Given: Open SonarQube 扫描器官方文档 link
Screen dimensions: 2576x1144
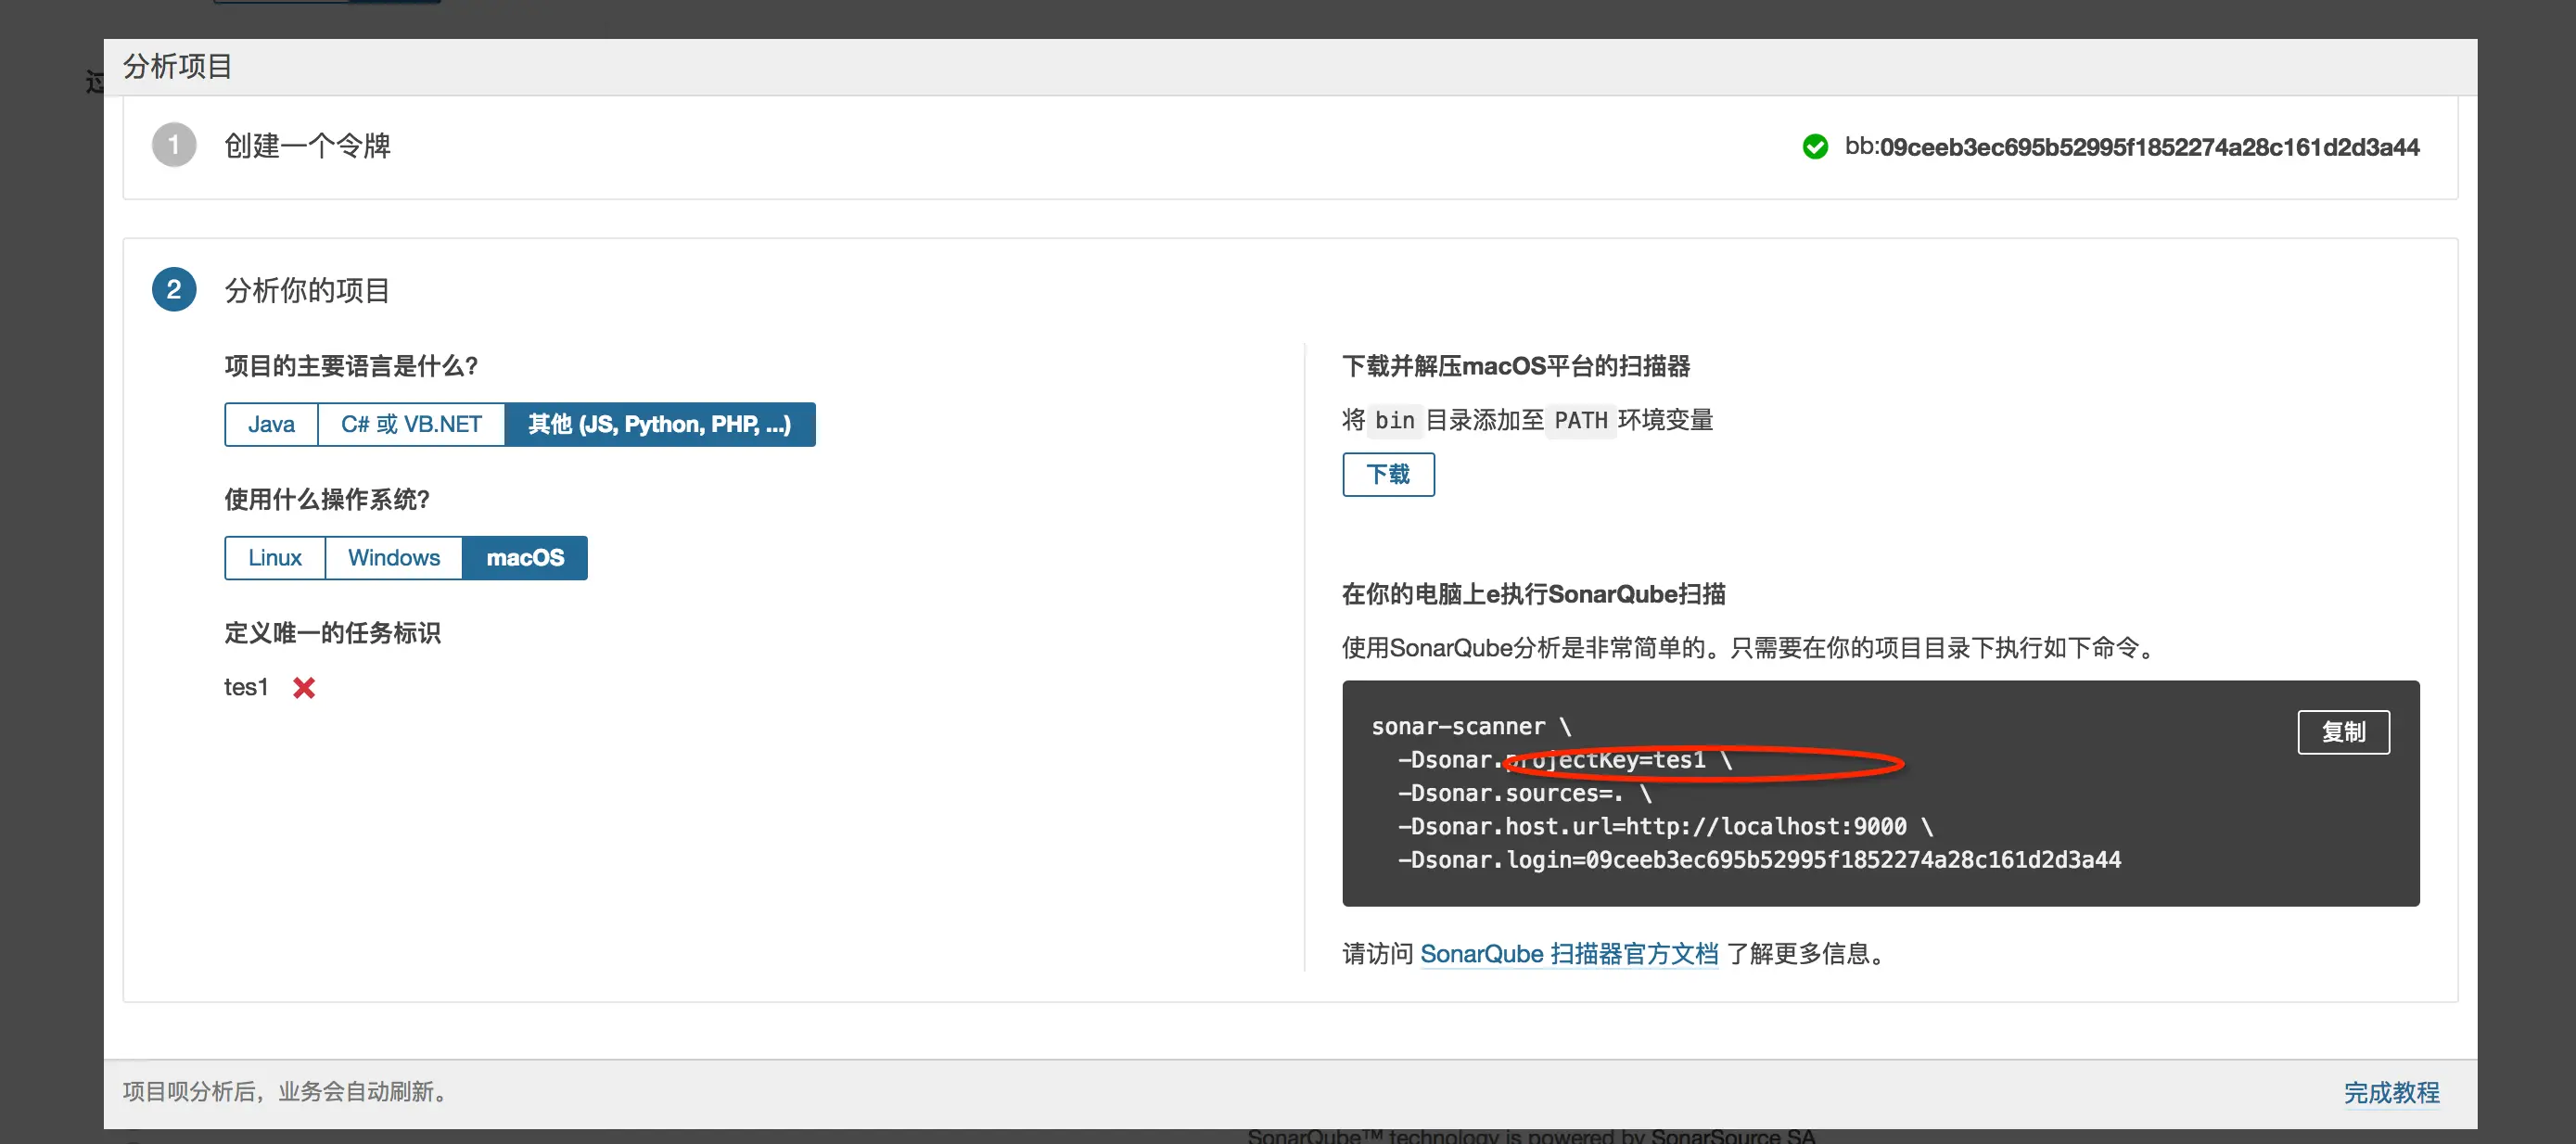Looking at the screenshot, I should click(x=1568, y=954).
